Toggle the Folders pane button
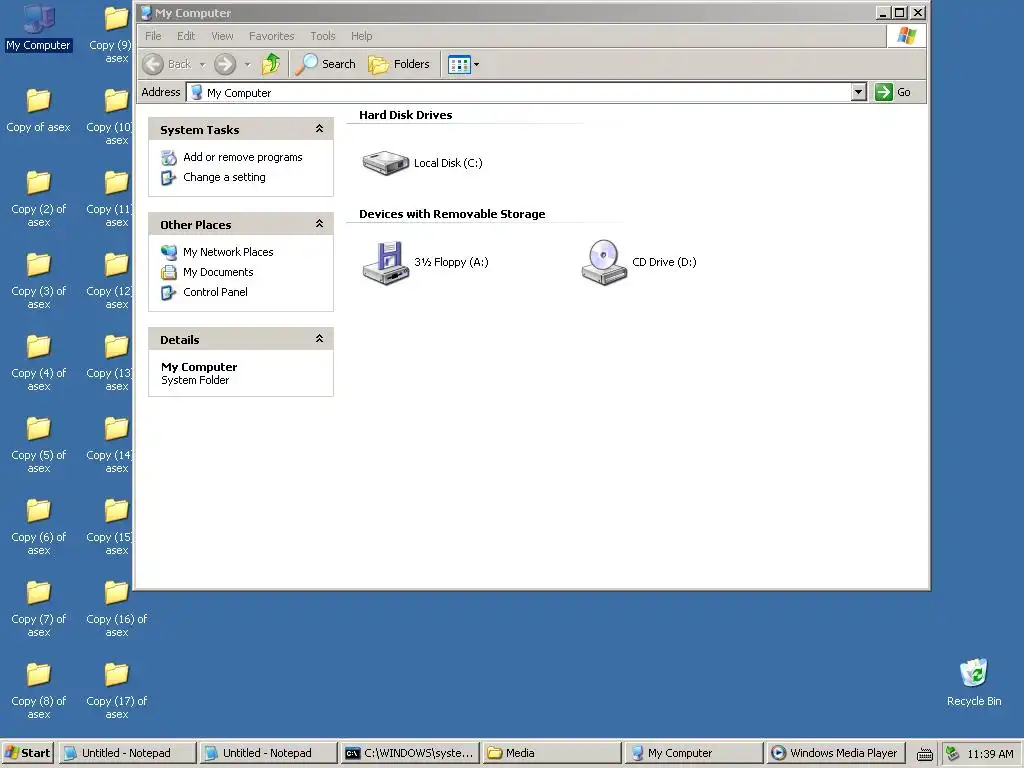Viewport: 1024px width, 768px height. coord(399,64)
